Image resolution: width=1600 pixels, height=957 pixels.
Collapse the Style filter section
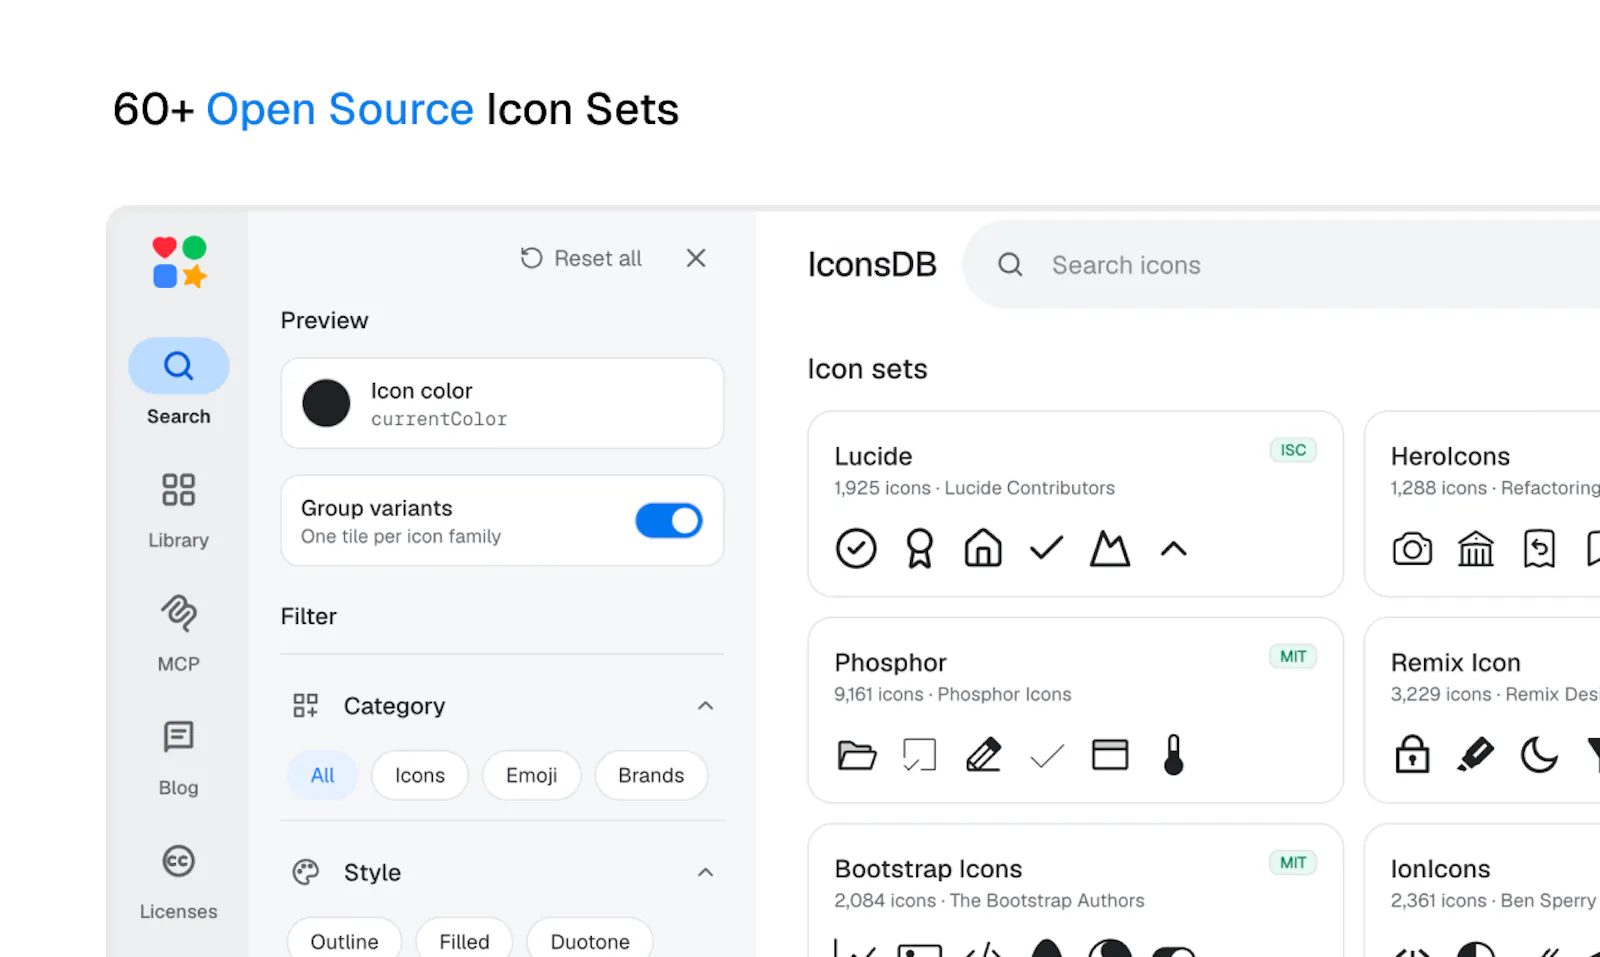click(705, 872)
